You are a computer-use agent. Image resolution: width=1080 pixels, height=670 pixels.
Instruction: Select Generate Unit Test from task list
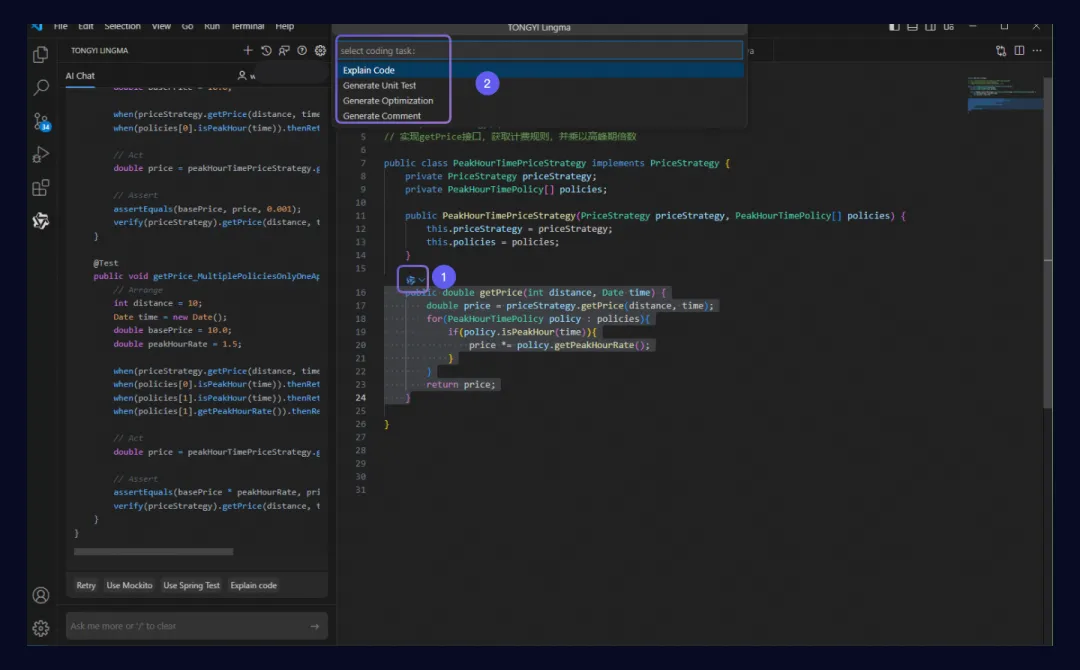click(540, 85)
